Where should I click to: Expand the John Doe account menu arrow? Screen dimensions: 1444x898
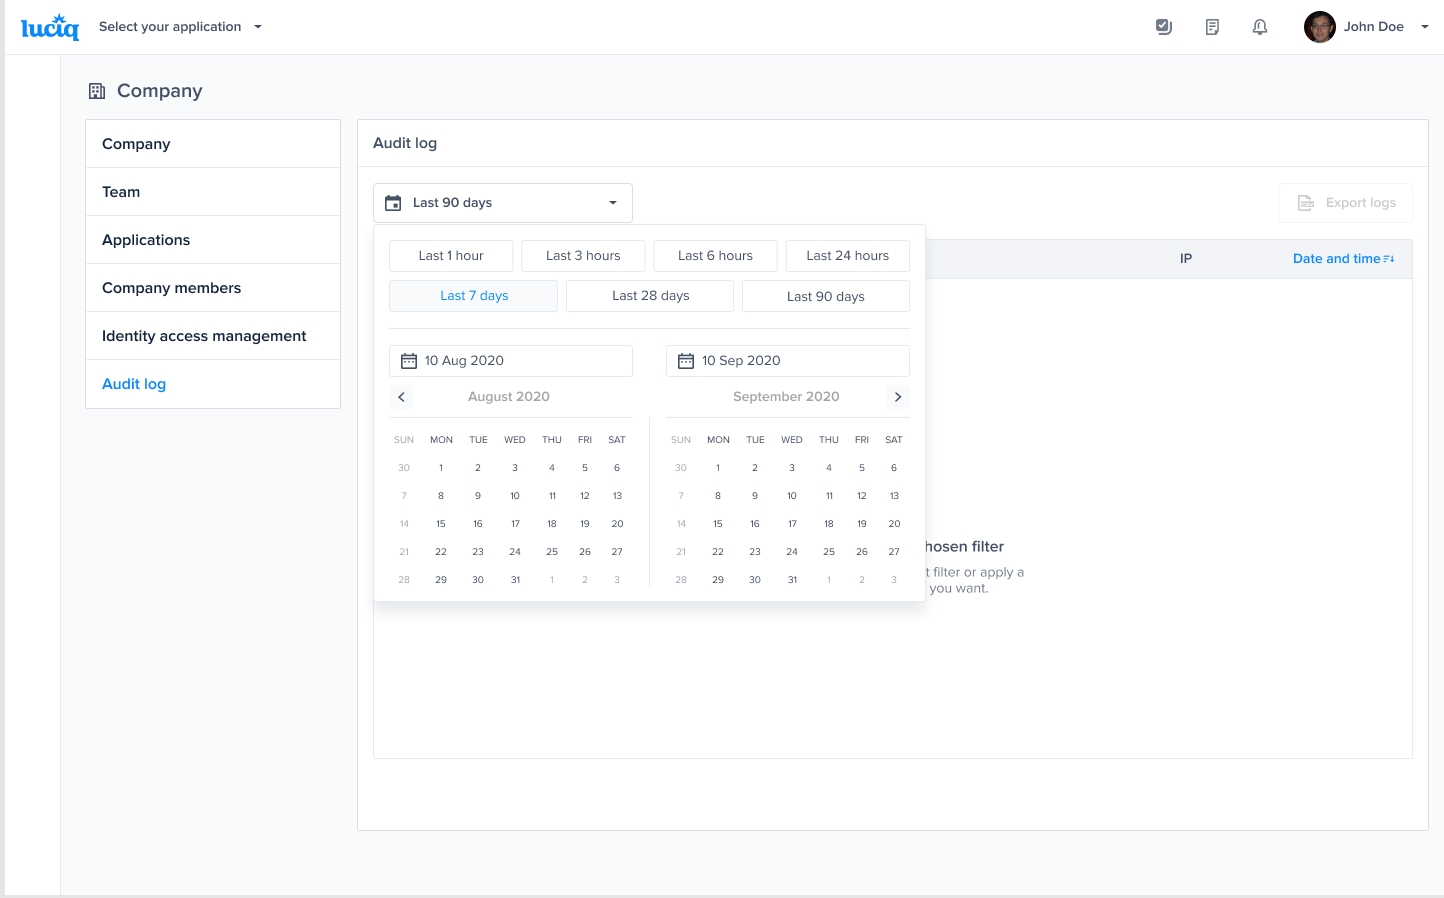[1425, 27]
